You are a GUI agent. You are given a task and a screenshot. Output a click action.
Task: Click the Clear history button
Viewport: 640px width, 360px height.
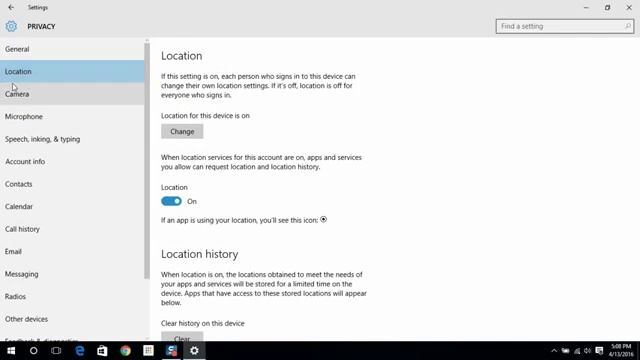click(x=182, y=337)
